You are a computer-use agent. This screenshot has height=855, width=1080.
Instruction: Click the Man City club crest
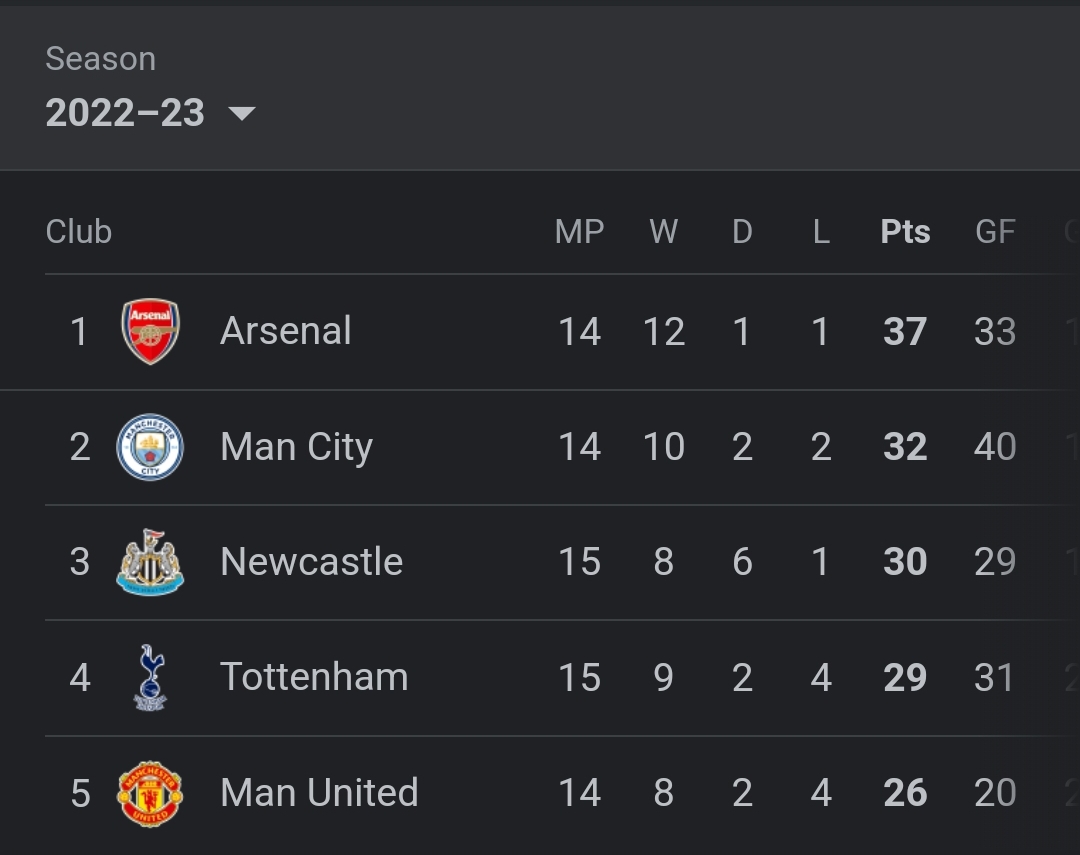(x=150, y=447)
